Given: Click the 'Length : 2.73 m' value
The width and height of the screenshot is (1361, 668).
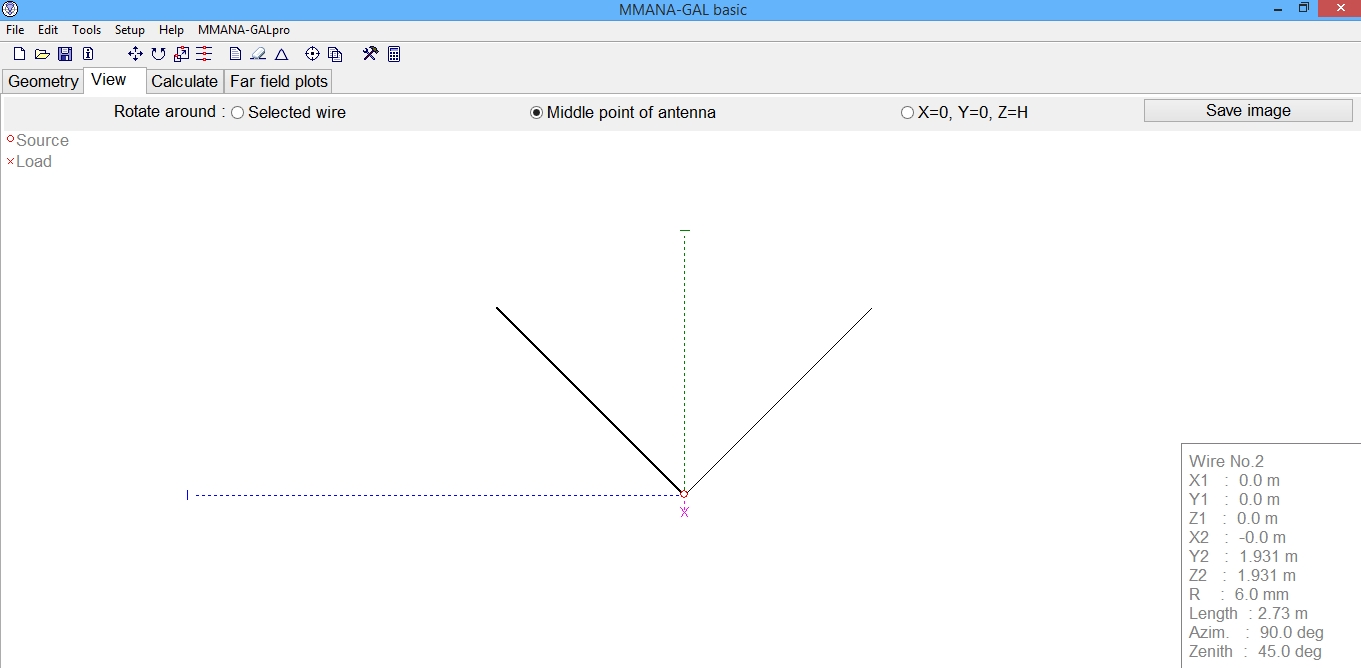Looking at the screenshot, I should (x=1248, y=613).
